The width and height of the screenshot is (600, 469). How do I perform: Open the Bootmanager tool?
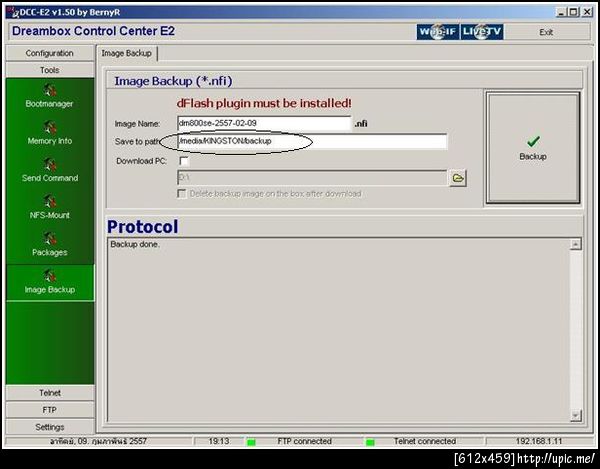click(x=49, y=96)
